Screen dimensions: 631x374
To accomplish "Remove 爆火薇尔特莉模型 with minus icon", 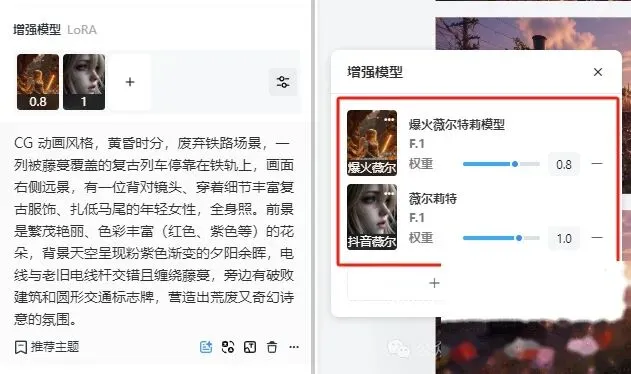I will tap(597, 164).
